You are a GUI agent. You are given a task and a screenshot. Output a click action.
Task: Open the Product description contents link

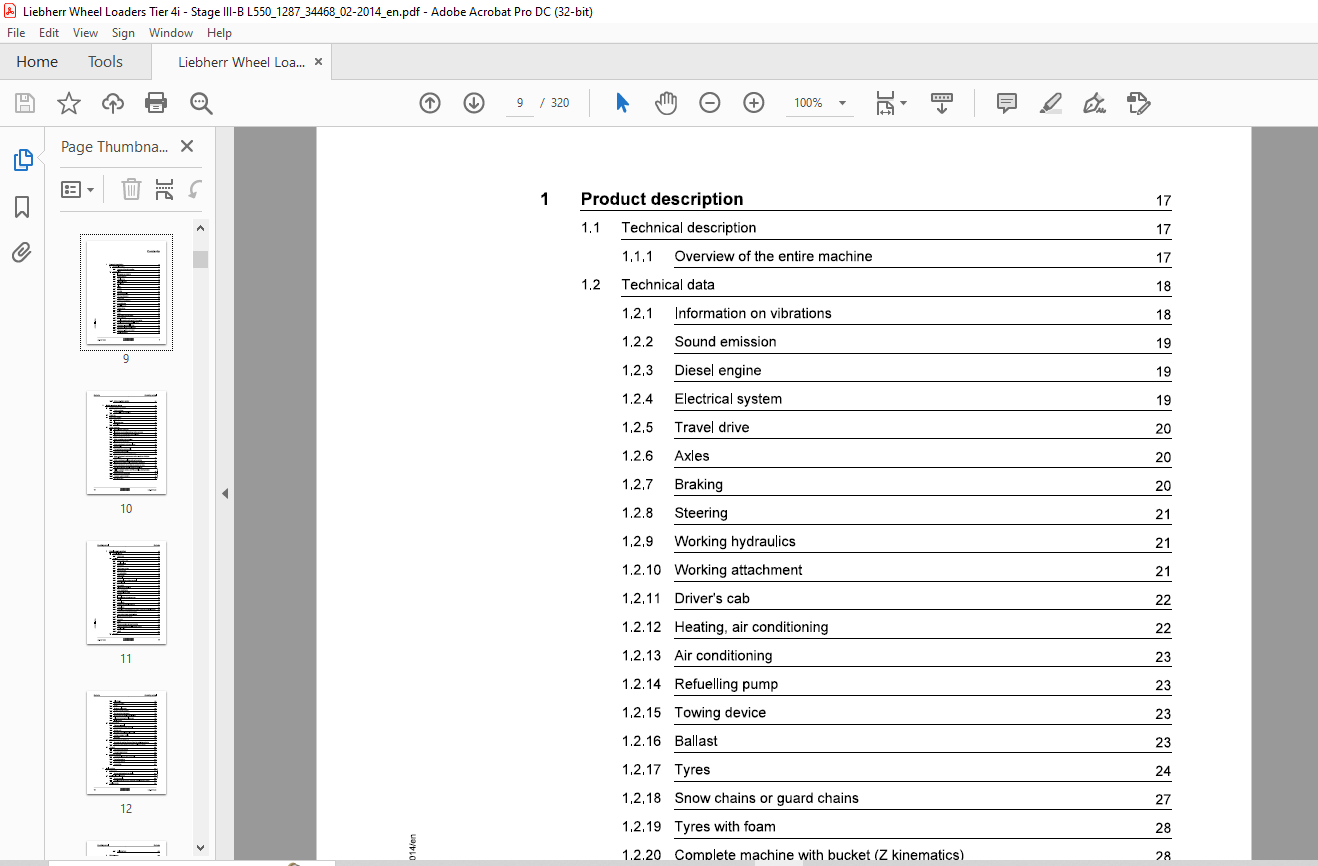point(662,199)
